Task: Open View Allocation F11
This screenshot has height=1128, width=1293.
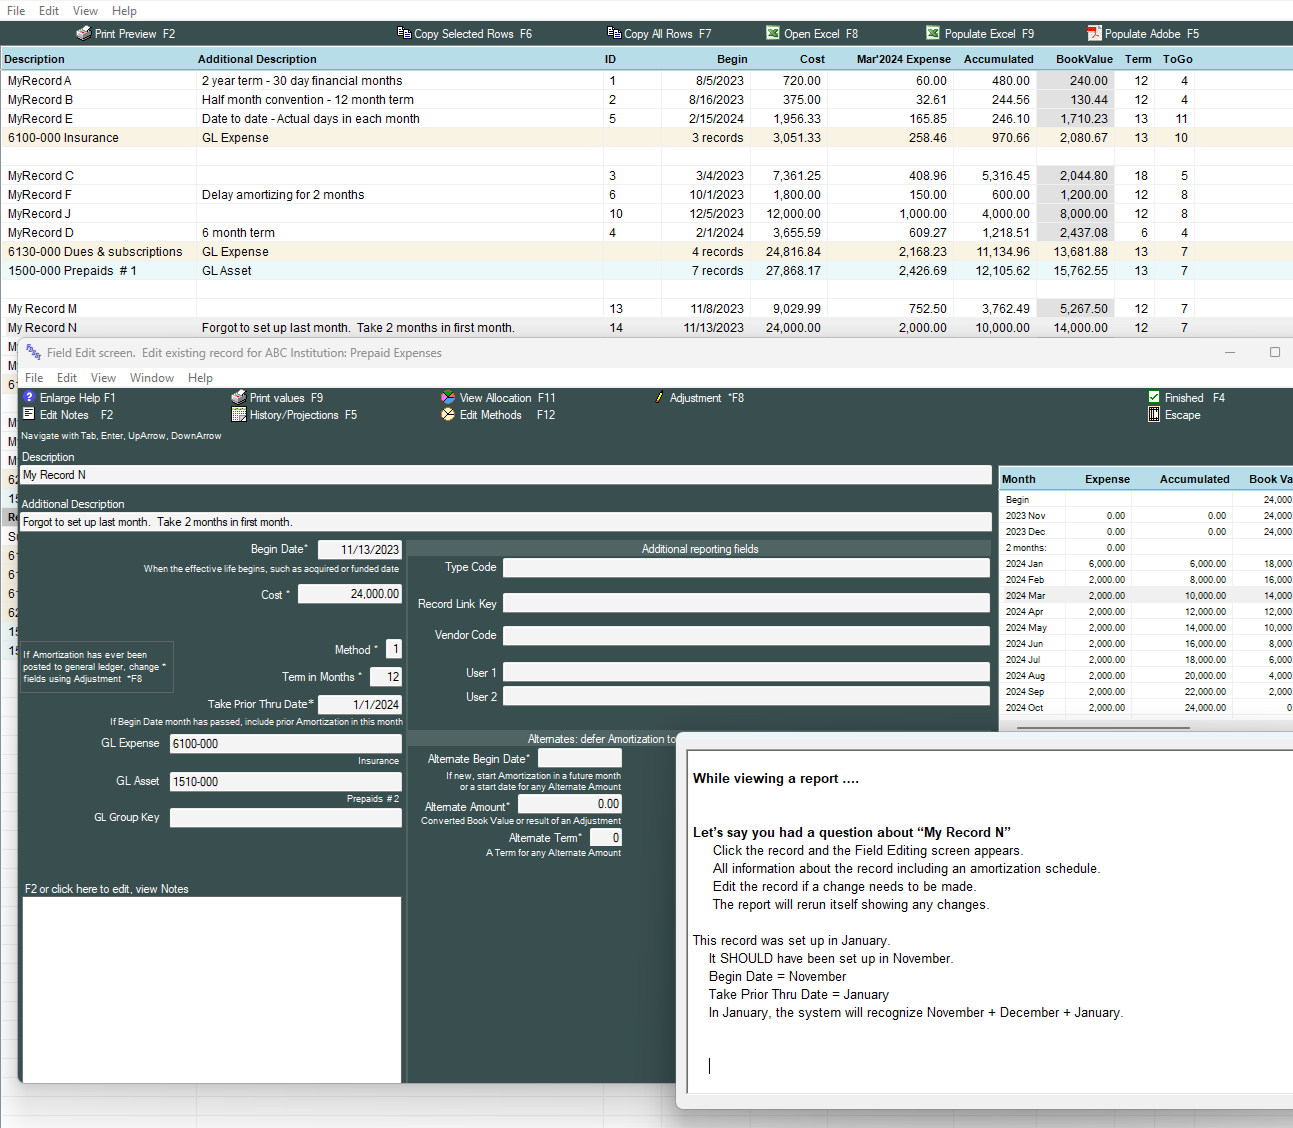Action: click(498, 398)
